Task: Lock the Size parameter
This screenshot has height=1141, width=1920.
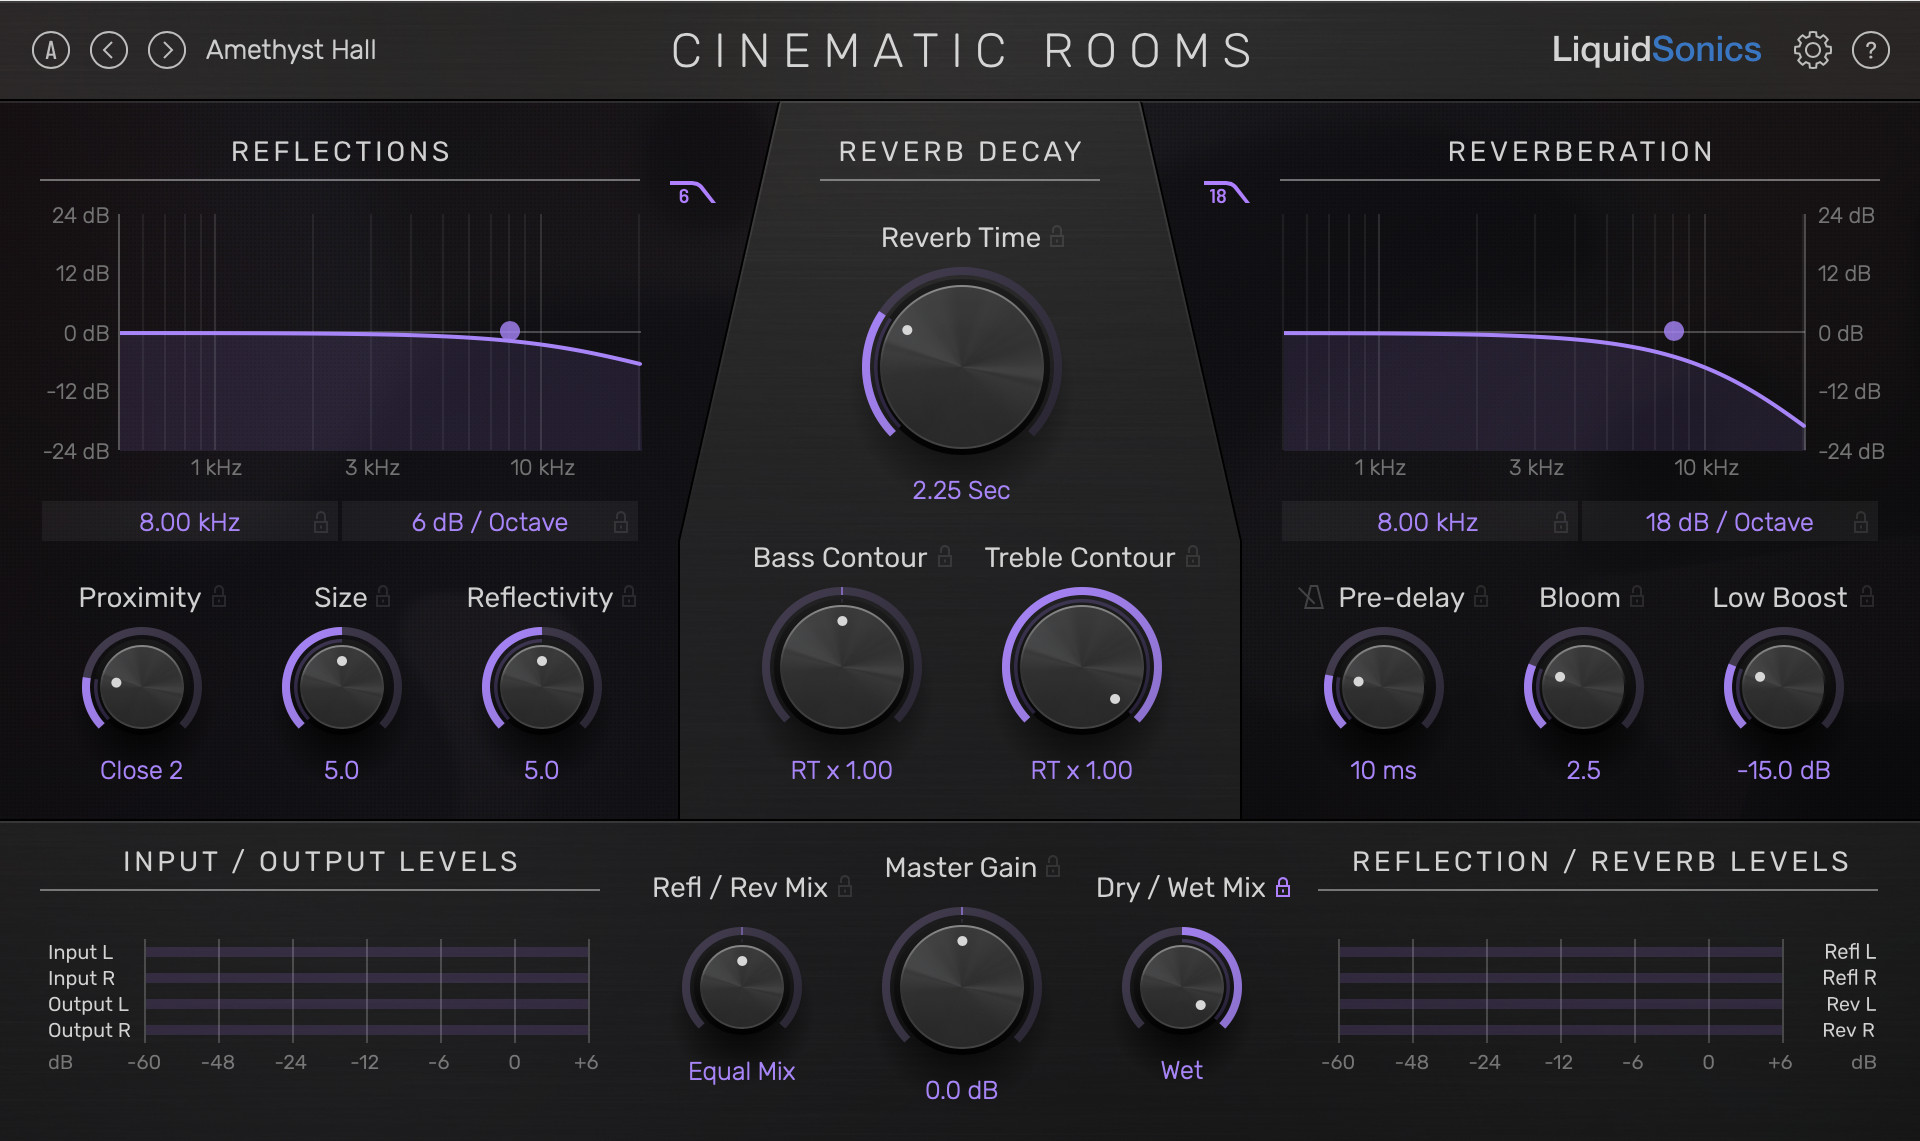Action: 383,597
